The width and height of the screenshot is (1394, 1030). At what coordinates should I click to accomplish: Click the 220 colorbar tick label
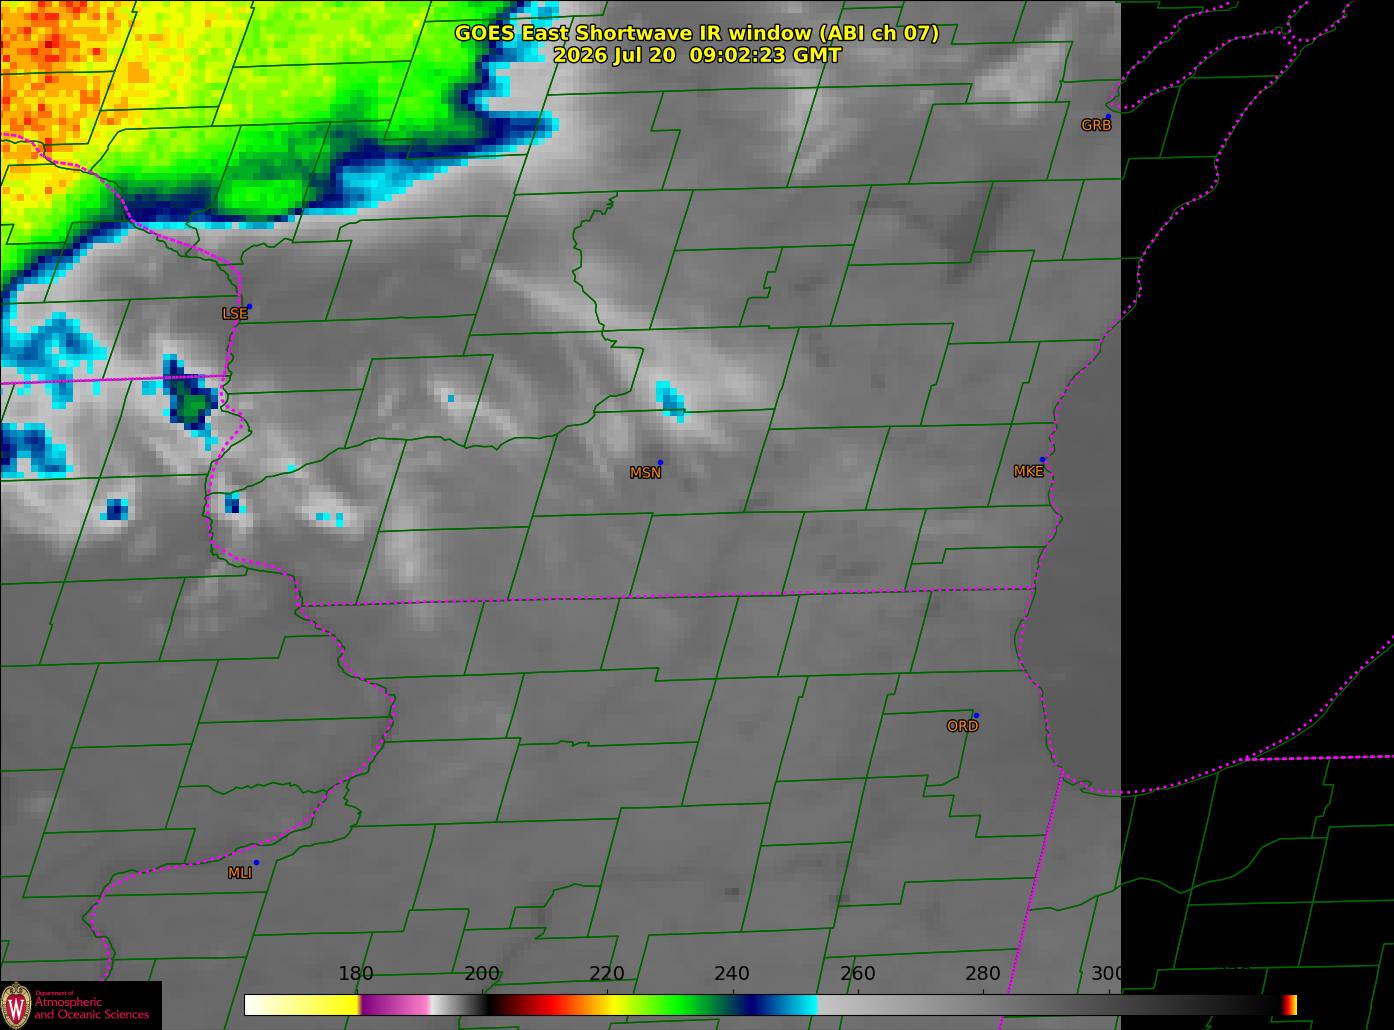pyautogui.click(x=607, y=973)
